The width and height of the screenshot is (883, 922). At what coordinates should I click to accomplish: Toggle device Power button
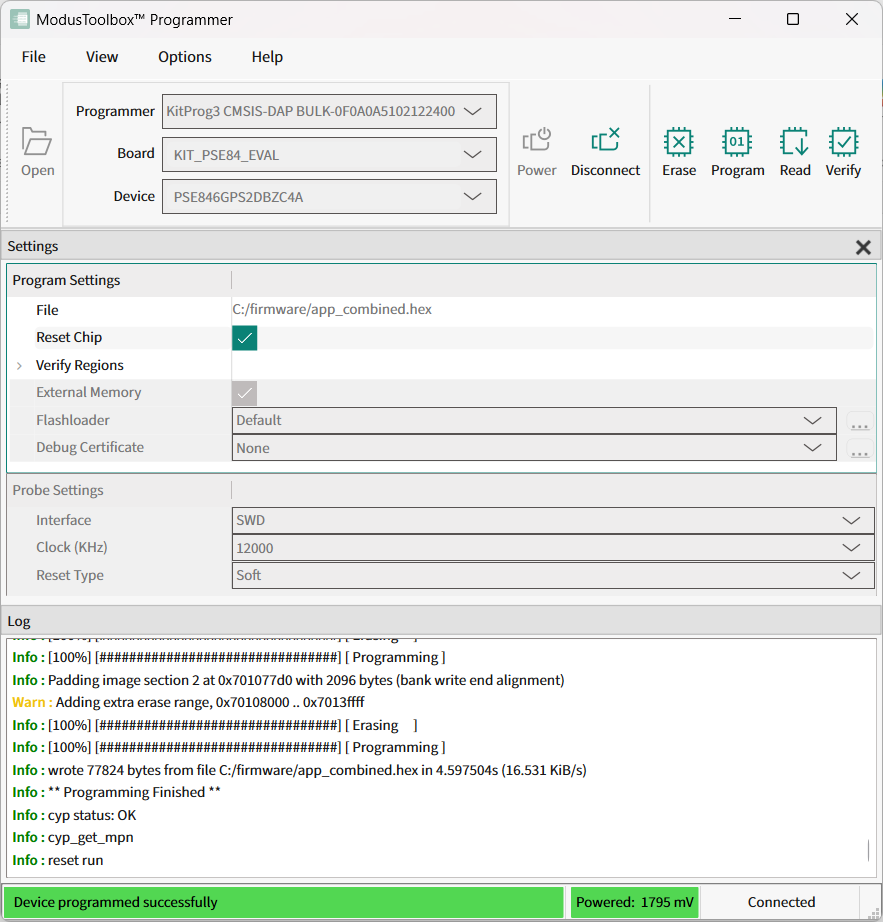click(x=536, y=152)
